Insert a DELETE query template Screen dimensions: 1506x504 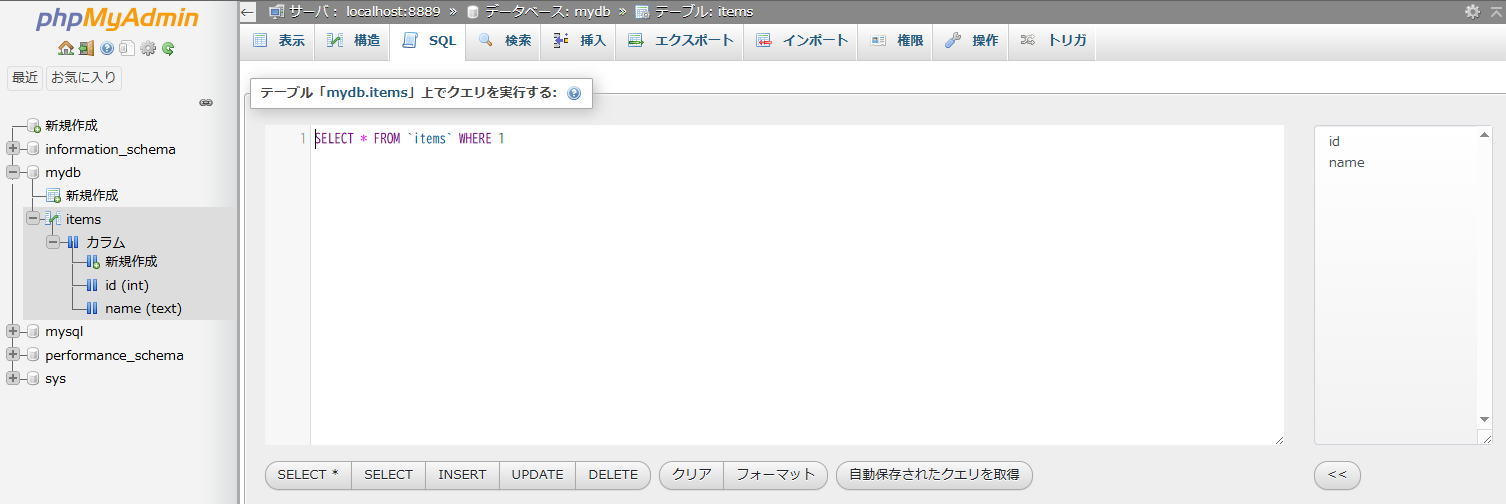[x=613, y=475]
